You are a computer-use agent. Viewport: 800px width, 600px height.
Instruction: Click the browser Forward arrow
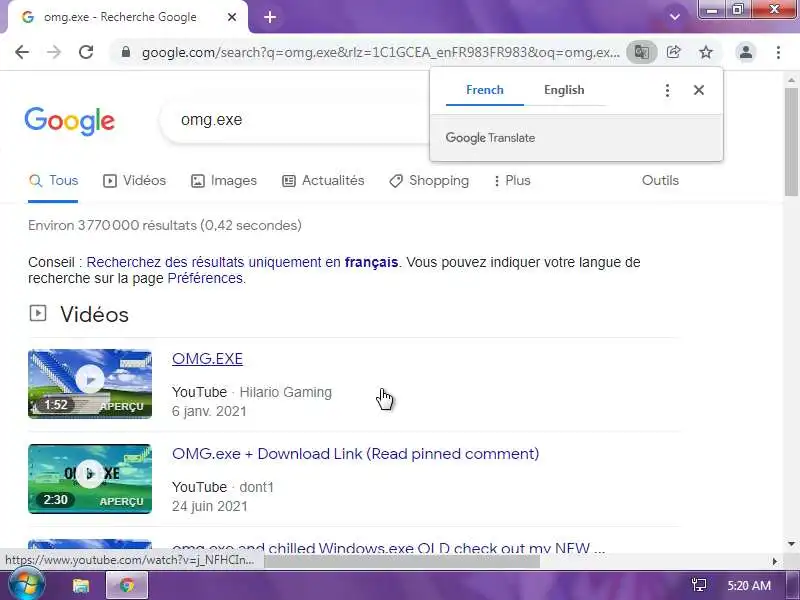point(54,52)
